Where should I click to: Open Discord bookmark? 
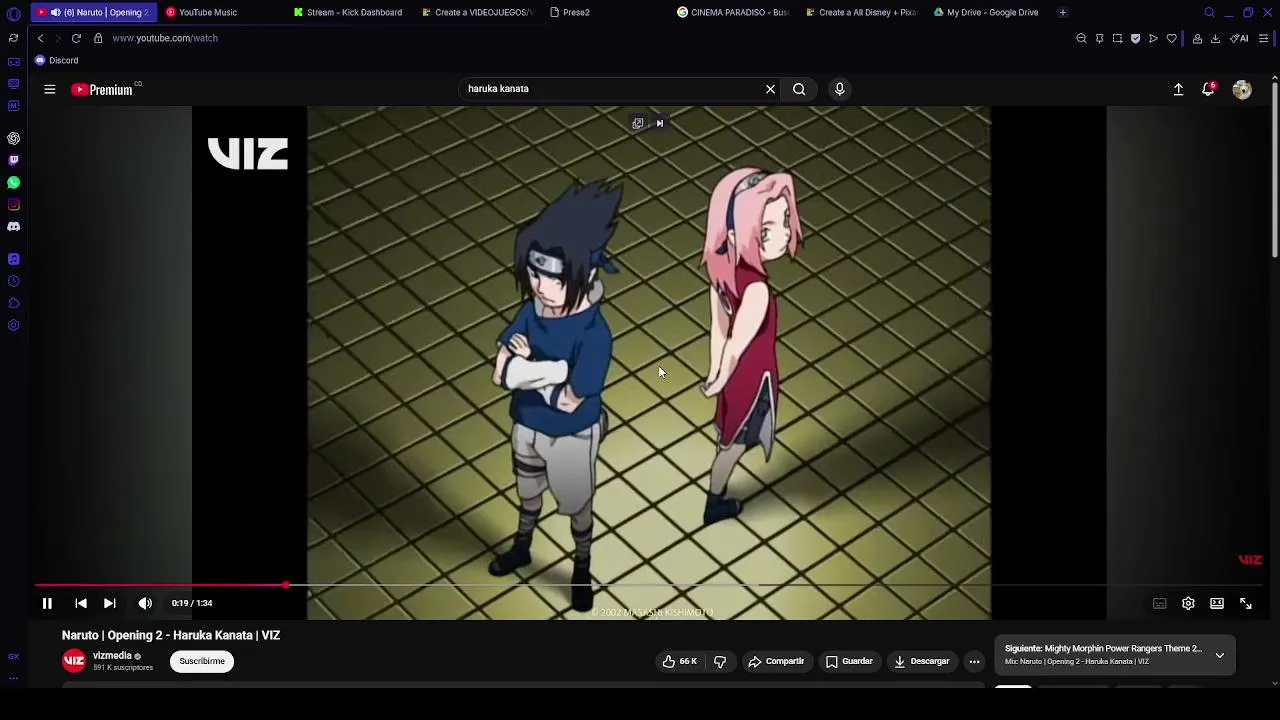tap(56, 60)
